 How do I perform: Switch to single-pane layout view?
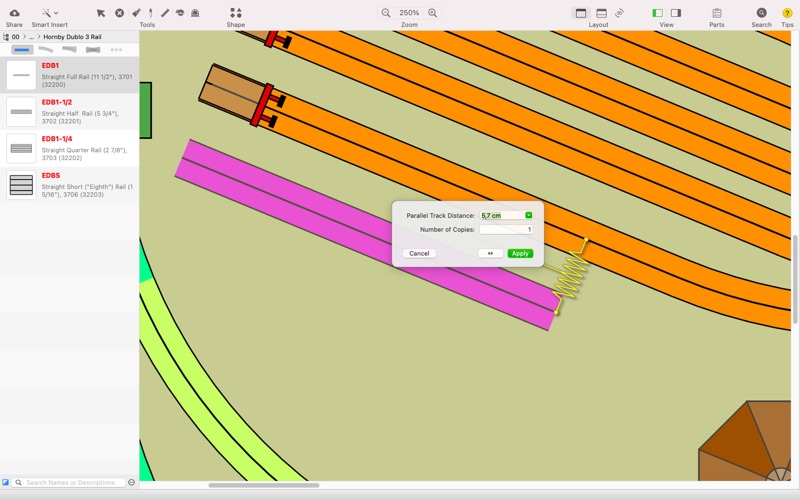(x=580, y=13)
